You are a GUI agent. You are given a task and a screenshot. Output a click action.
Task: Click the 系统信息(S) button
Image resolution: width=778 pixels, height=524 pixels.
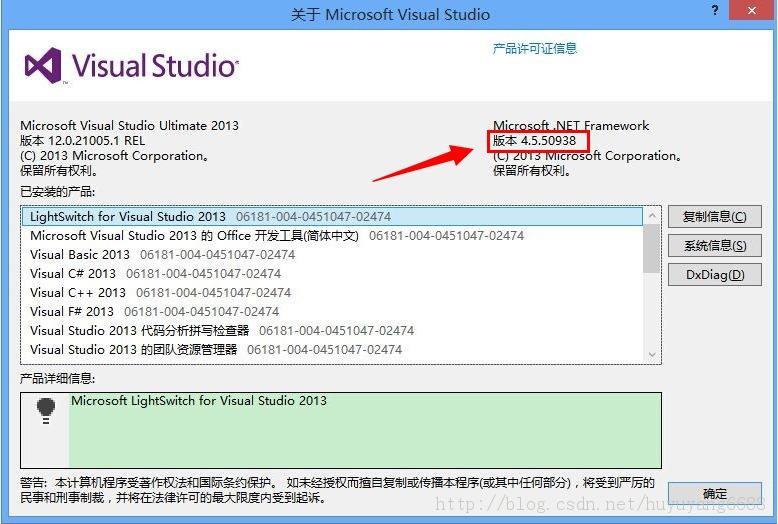(714, 246)
